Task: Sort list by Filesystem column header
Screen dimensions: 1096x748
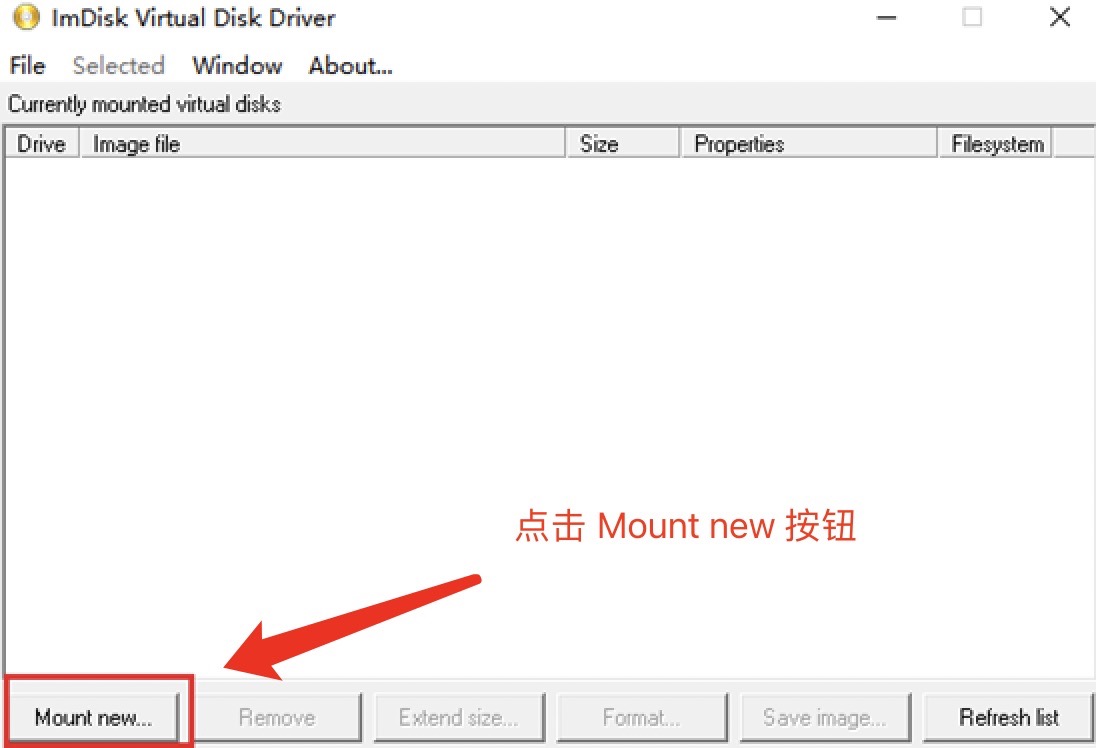Action: tap(995, 144)
